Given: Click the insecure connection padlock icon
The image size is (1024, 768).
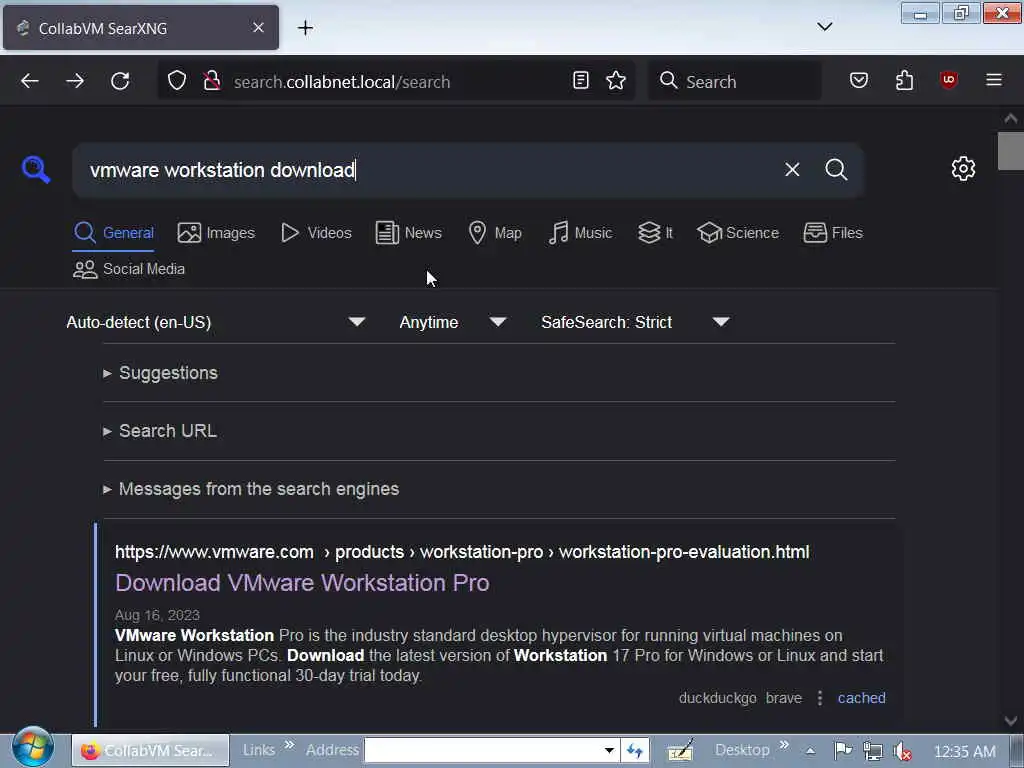Looking at the screenshot, I should 212,81.
